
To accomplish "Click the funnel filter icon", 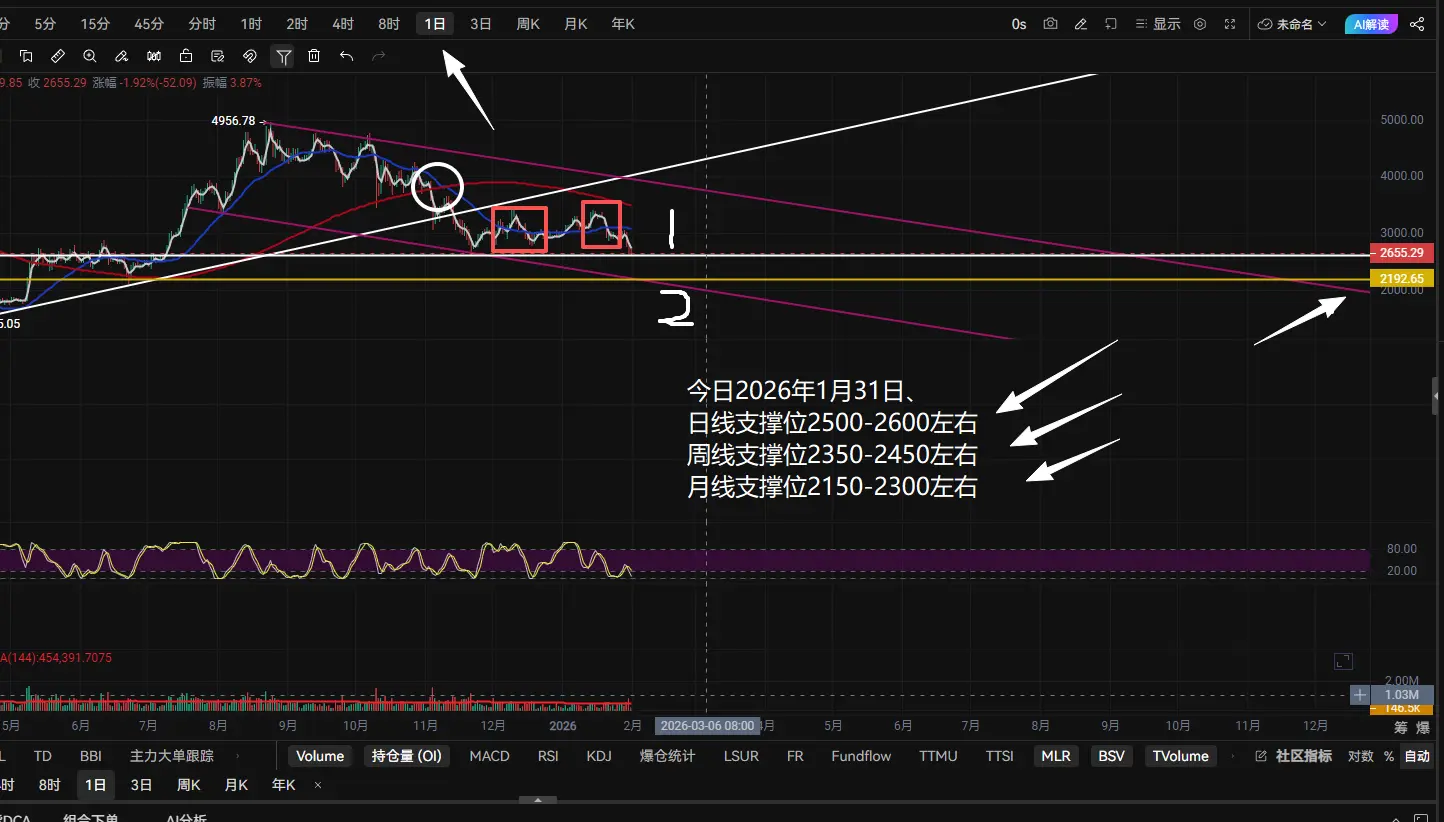I will point(284,57).
